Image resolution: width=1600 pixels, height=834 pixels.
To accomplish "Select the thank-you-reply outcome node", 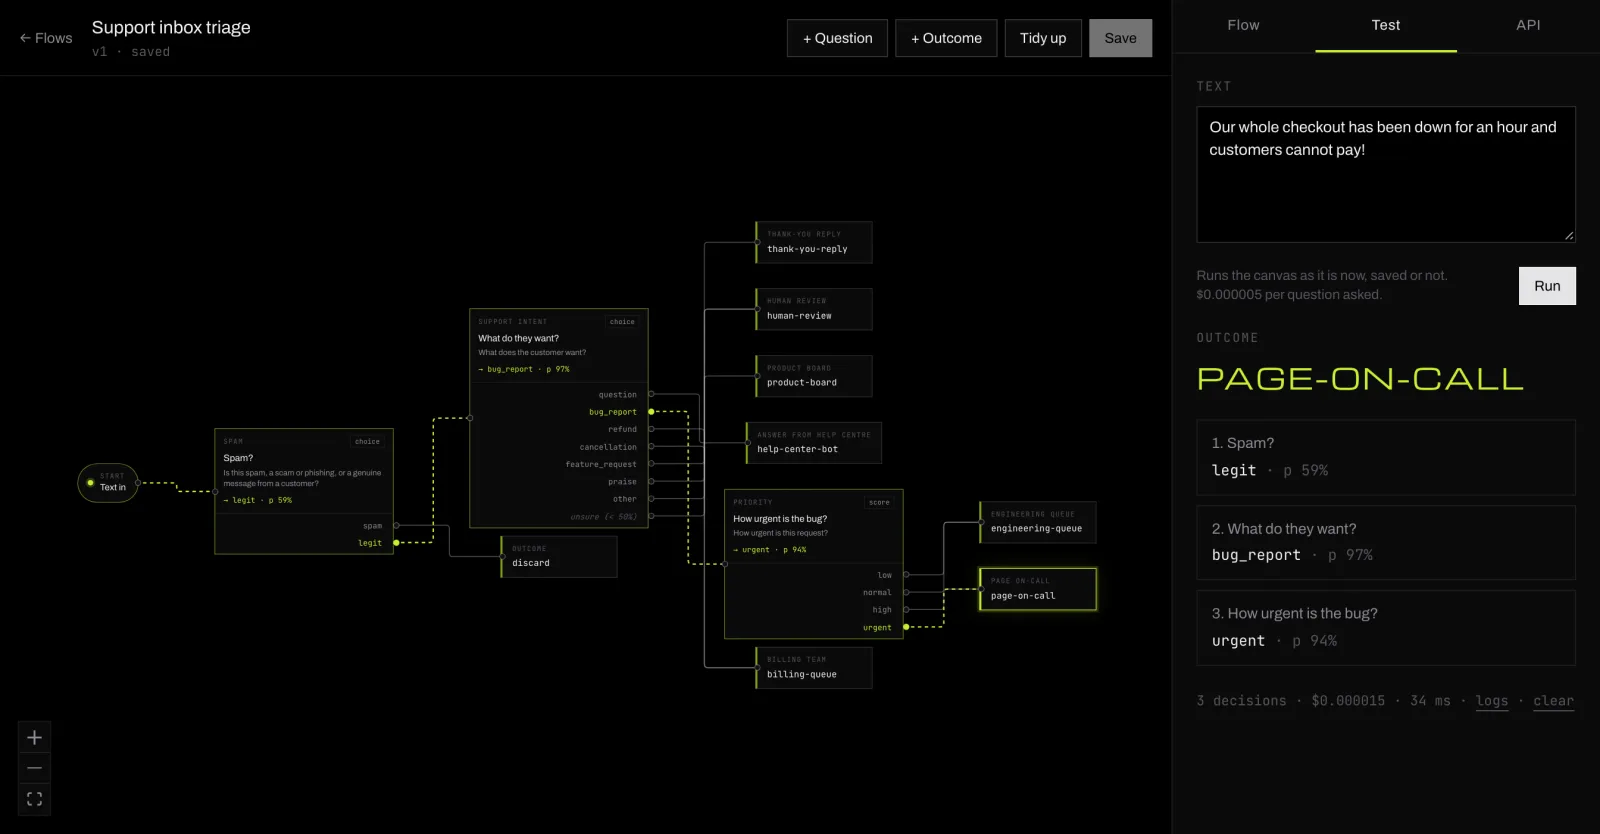I will pos(814,242).
